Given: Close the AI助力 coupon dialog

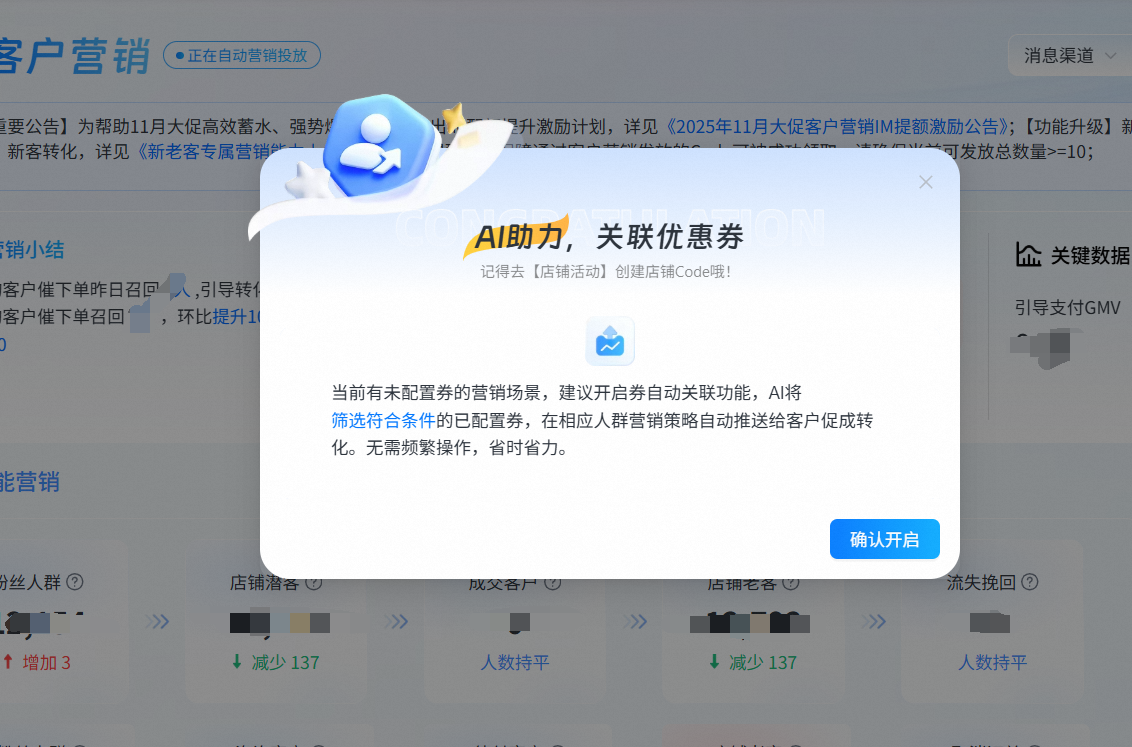Looking at the screenshot, I should point(925,182).
